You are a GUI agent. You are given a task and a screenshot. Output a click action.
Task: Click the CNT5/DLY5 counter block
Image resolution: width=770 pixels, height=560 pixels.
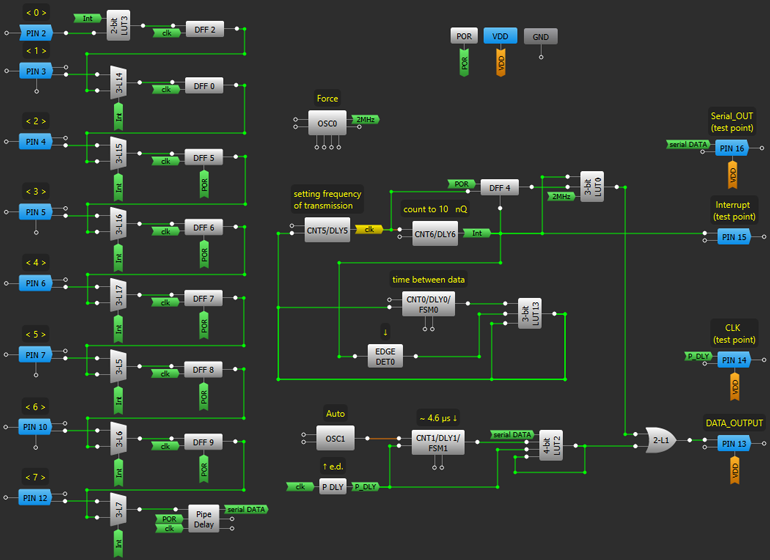point(327,231)
